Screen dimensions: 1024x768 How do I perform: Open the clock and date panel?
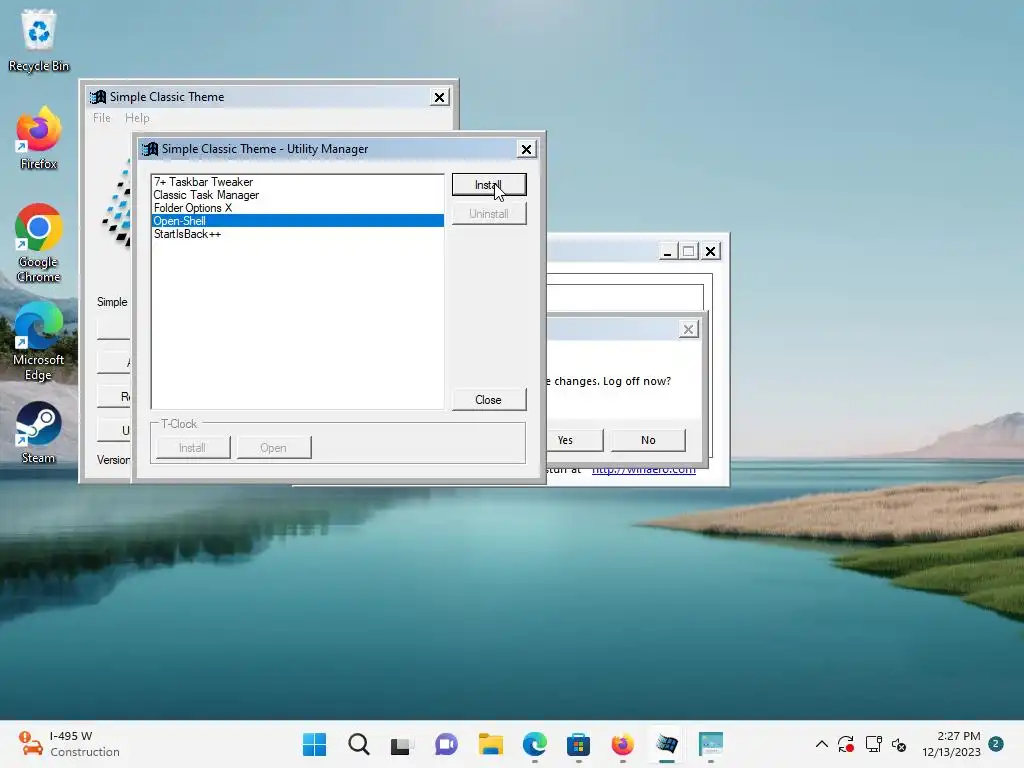(x=951, y=744)
